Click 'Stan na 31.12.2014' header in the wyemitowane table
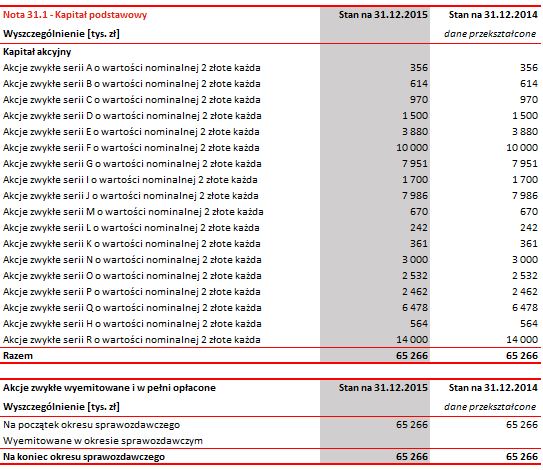 (x=493, y=388)
